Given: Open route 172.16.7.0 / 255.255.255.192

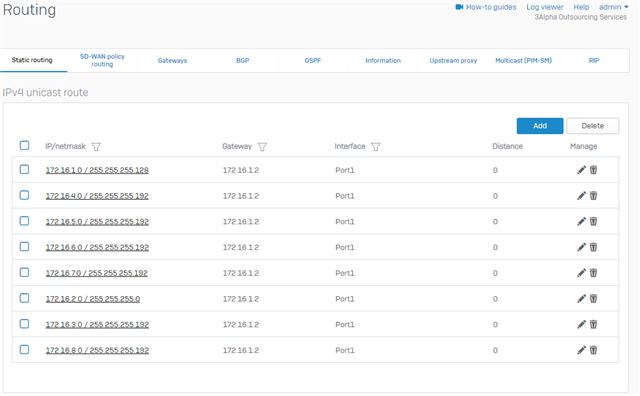Looking at the screenshot, I should click(97, 273).
